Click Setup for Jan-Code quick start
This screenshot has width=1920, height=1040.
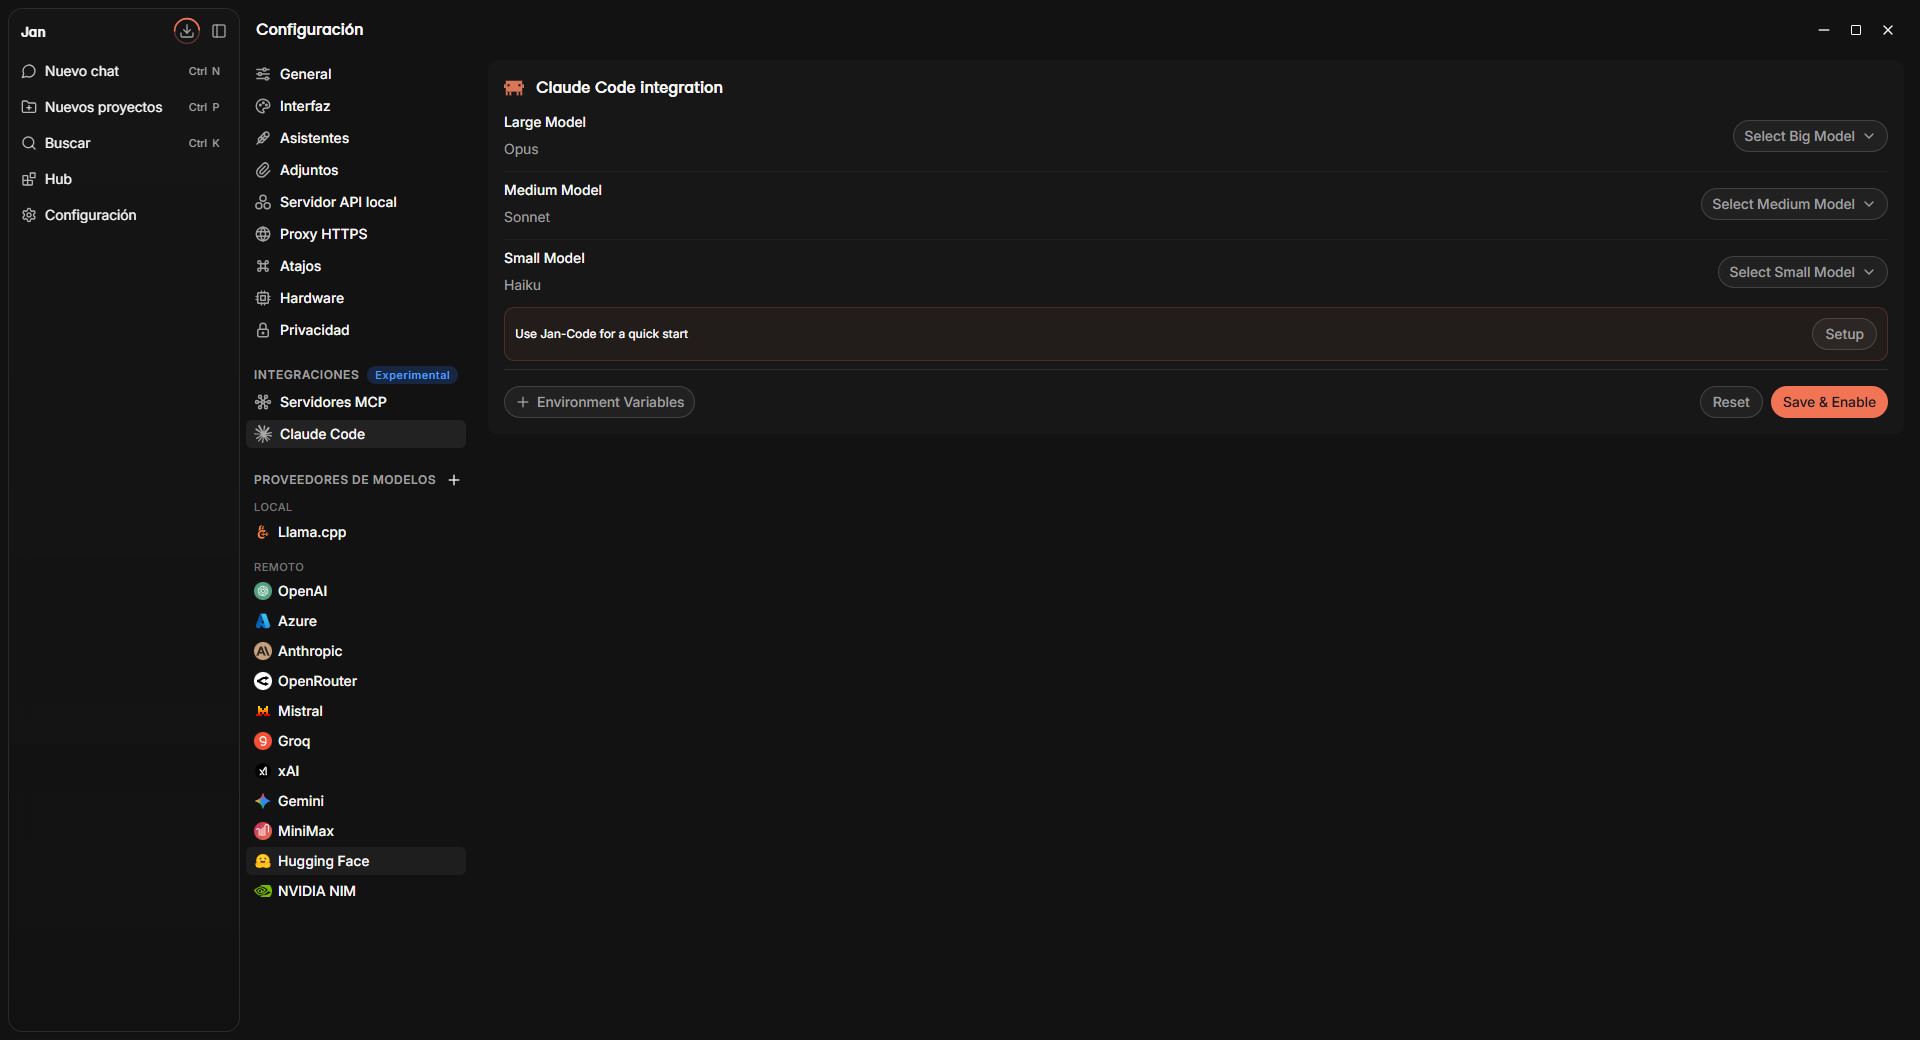point(1844,334)
